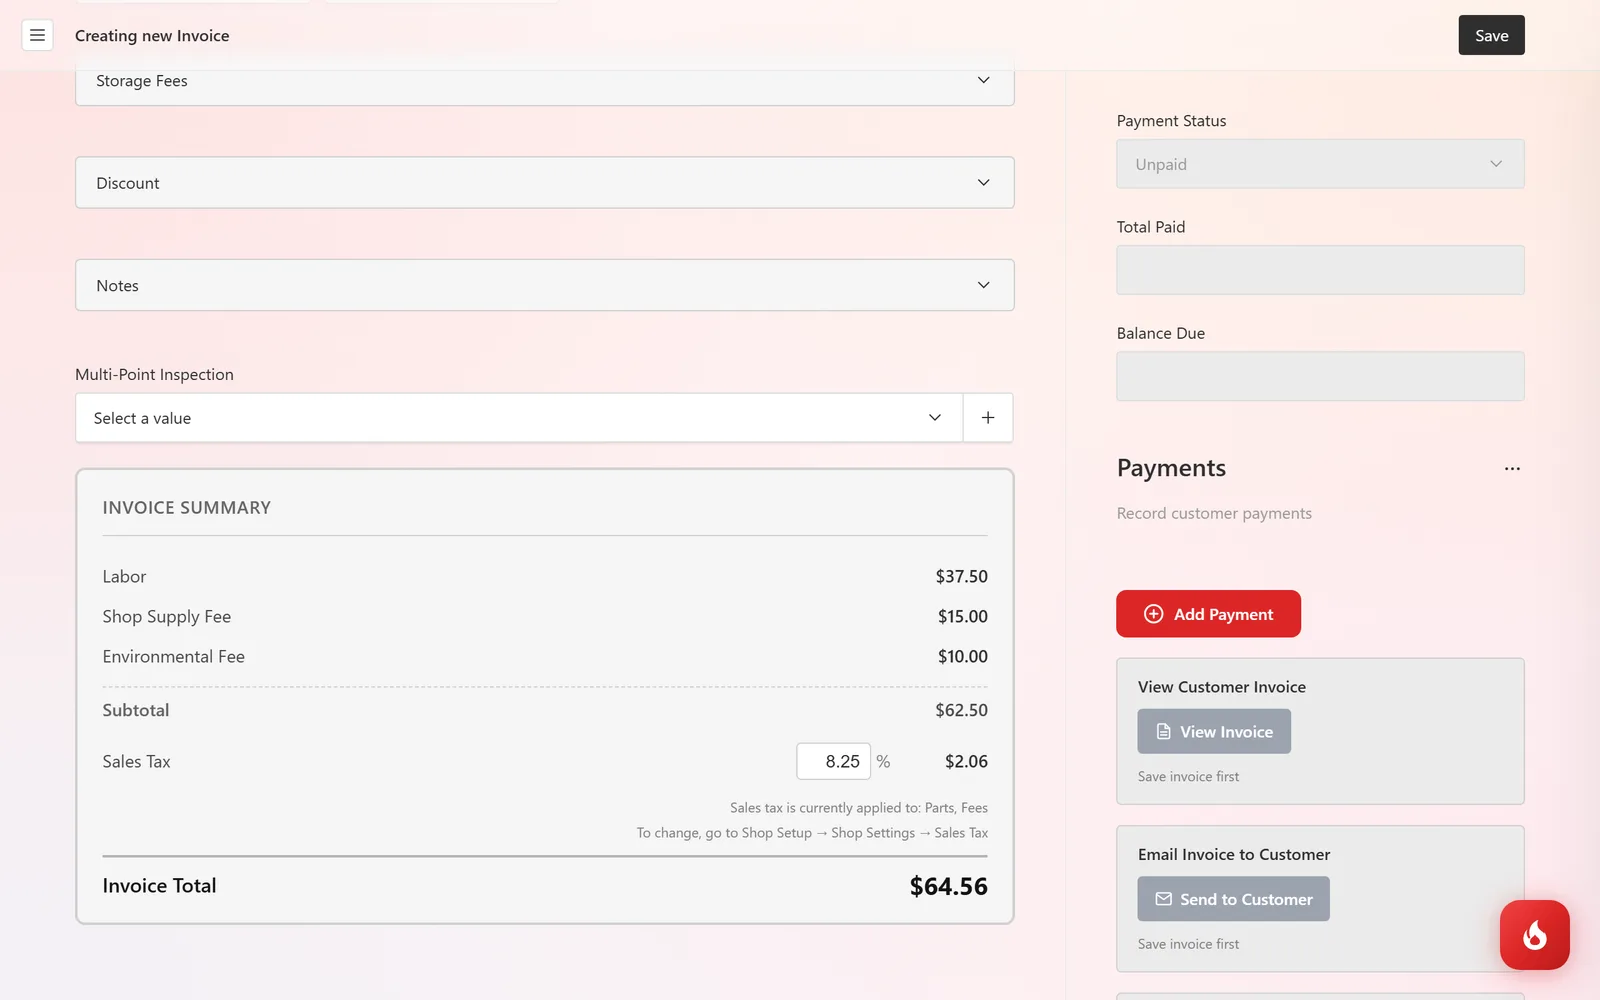
Task: Expand the Discount section
Action: pos(545,183)
